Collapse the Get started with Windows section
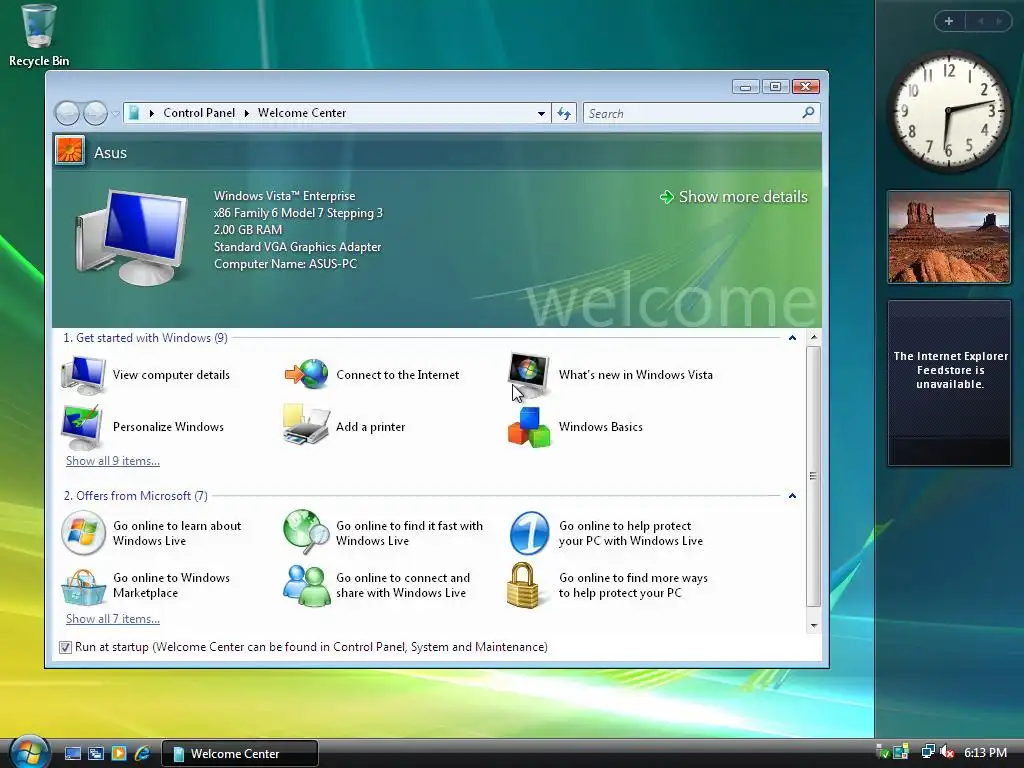The width and height of the screenshot is (1024, 768). coord(792,338)
